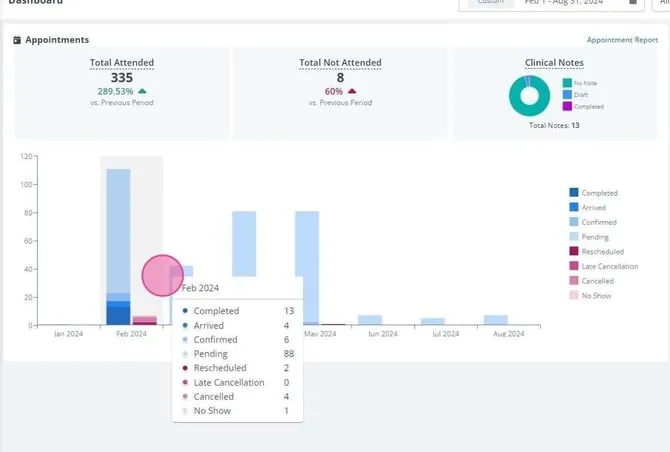The image size is (670, 452).
Task: Click the Clinical Notes donut chart
Action: [x=529, y=96]
